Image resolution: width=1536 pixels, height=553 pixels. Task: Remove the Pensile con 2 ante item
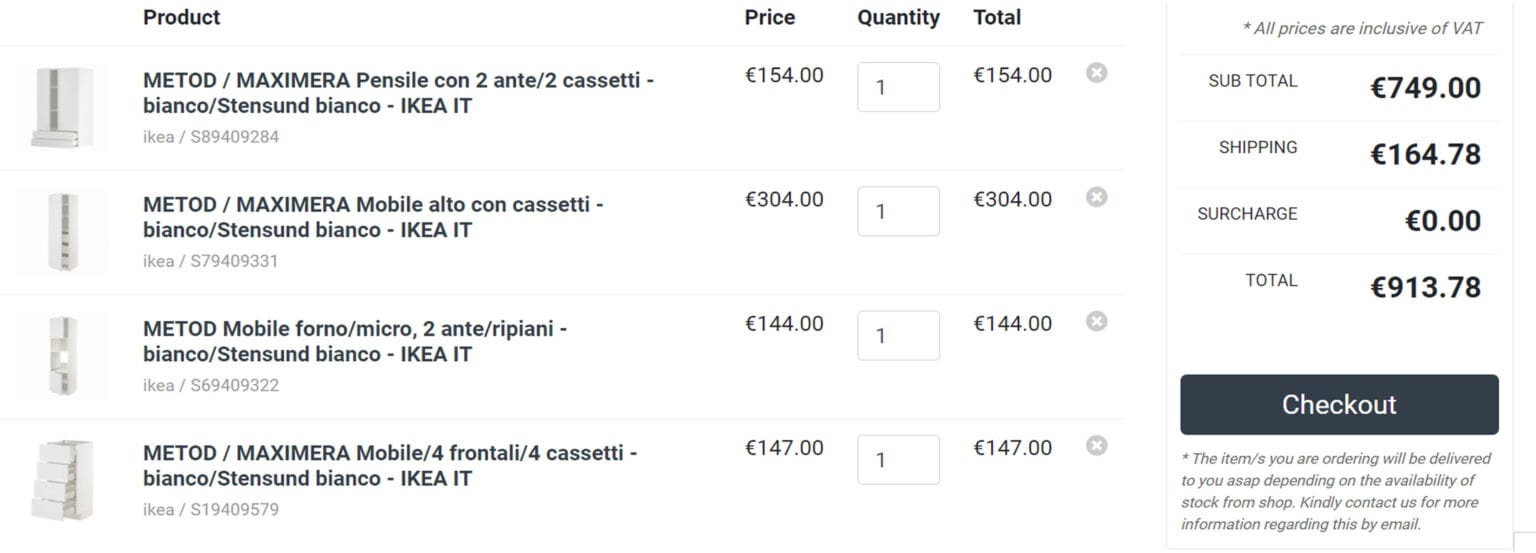pyautogui.click(x=1096, y=73)
